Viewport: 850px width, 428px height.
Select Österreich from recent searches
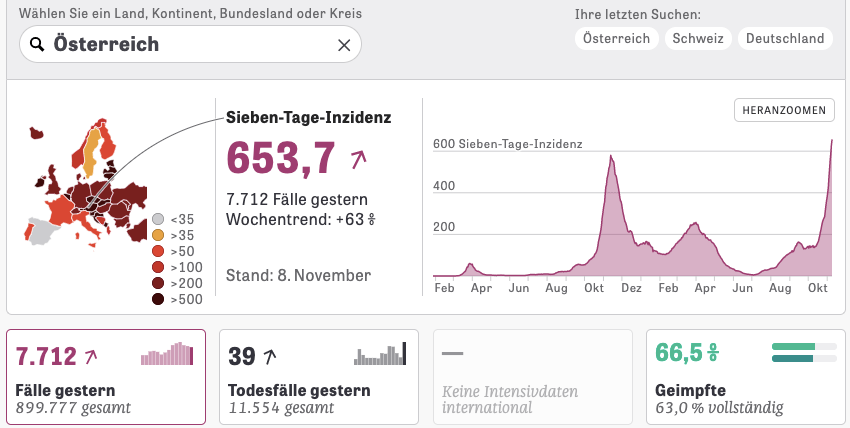(x=617, y=38)
